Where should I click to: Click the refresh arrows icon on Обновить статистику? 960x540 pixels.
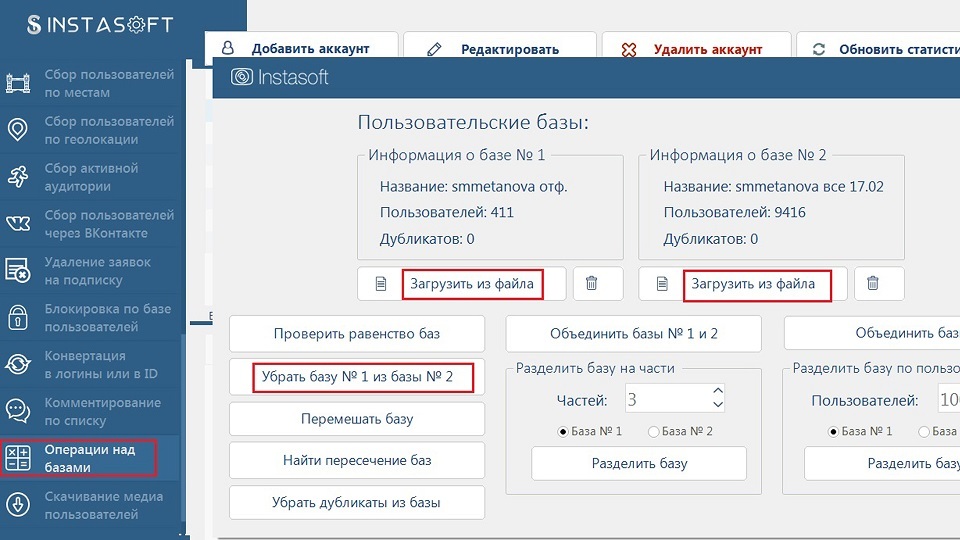819,49
